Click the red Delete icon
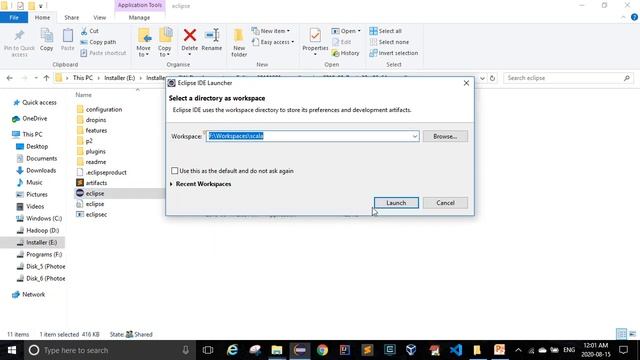Viewport: 640px width, 360px height. click(189, 35)
